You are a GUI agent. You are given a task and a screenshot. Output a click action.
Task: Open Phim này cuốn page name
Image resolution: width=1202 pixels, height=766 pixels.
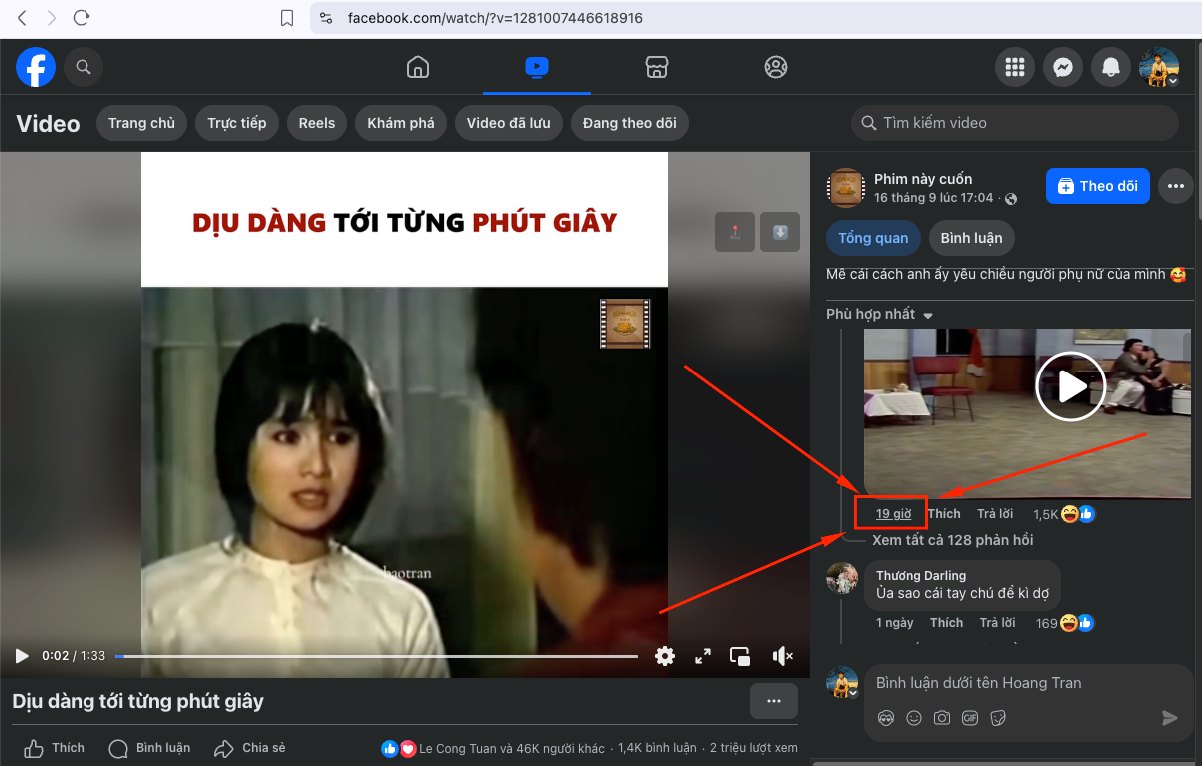(x=923, y=179)
